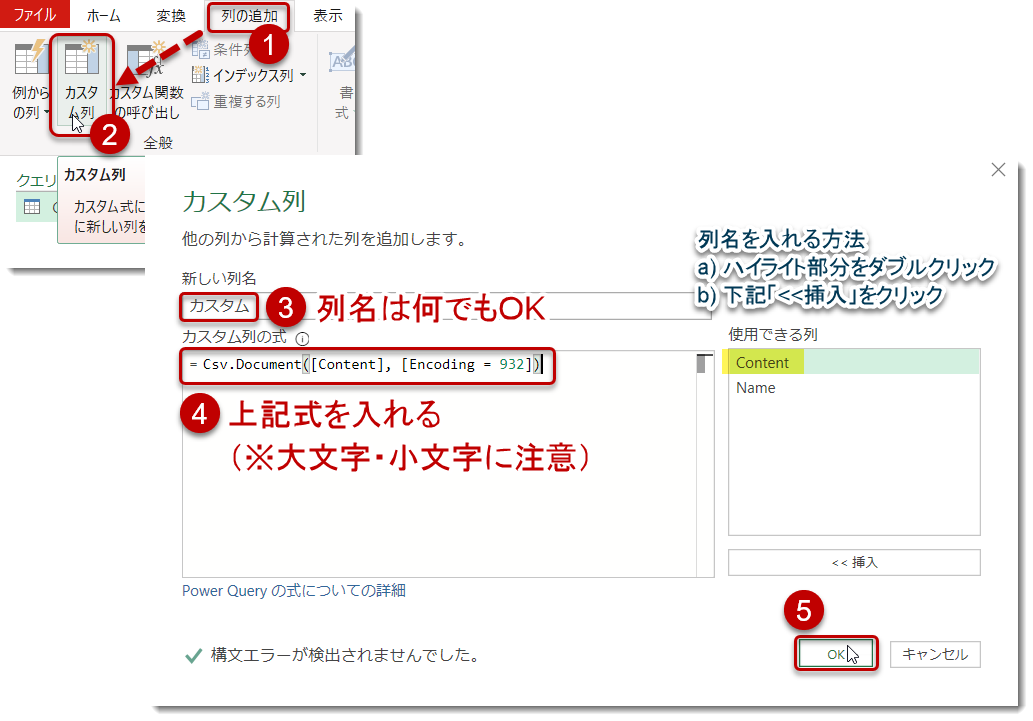The image size is (1033, 721).
Task: Open the 表示 tab
Action: pos(327,15)
